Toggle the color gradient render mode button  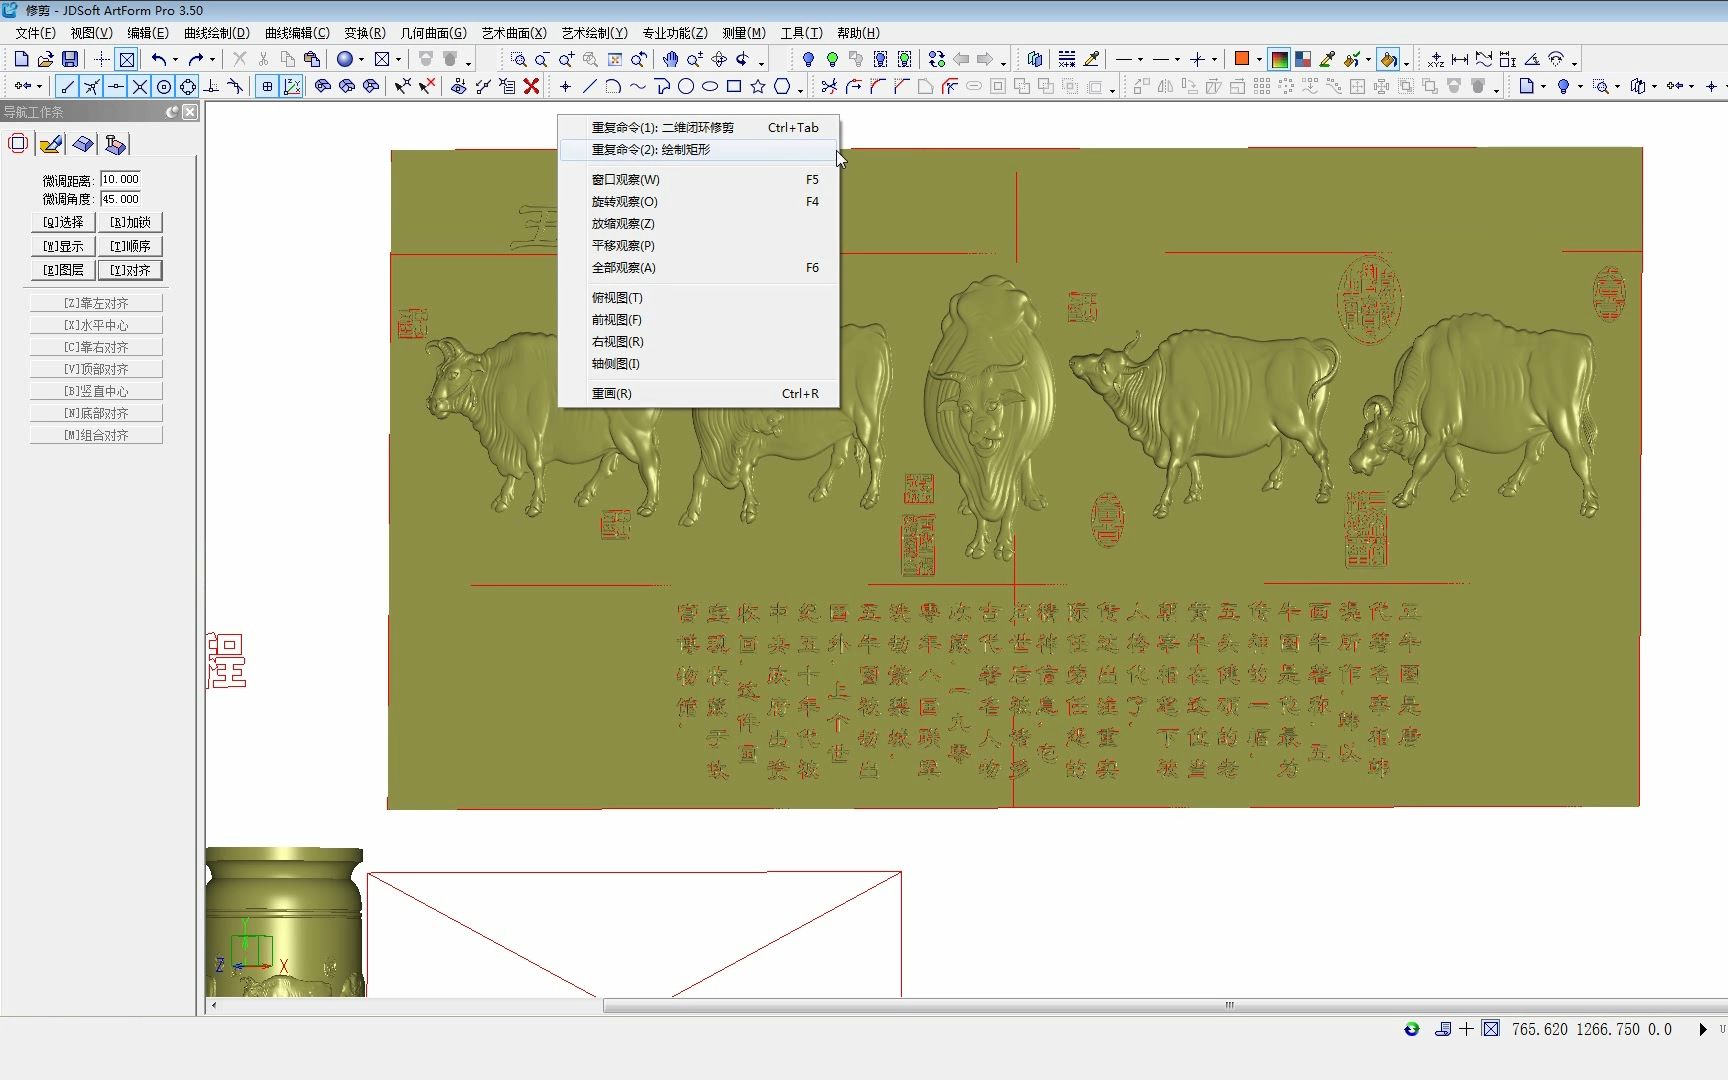pos(1279,59)
